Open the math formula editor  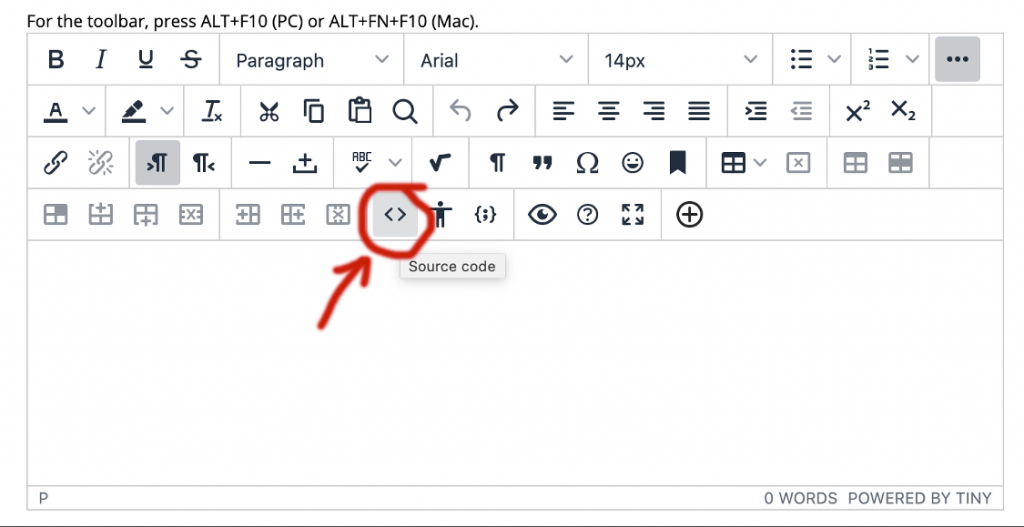coord(438,163)
